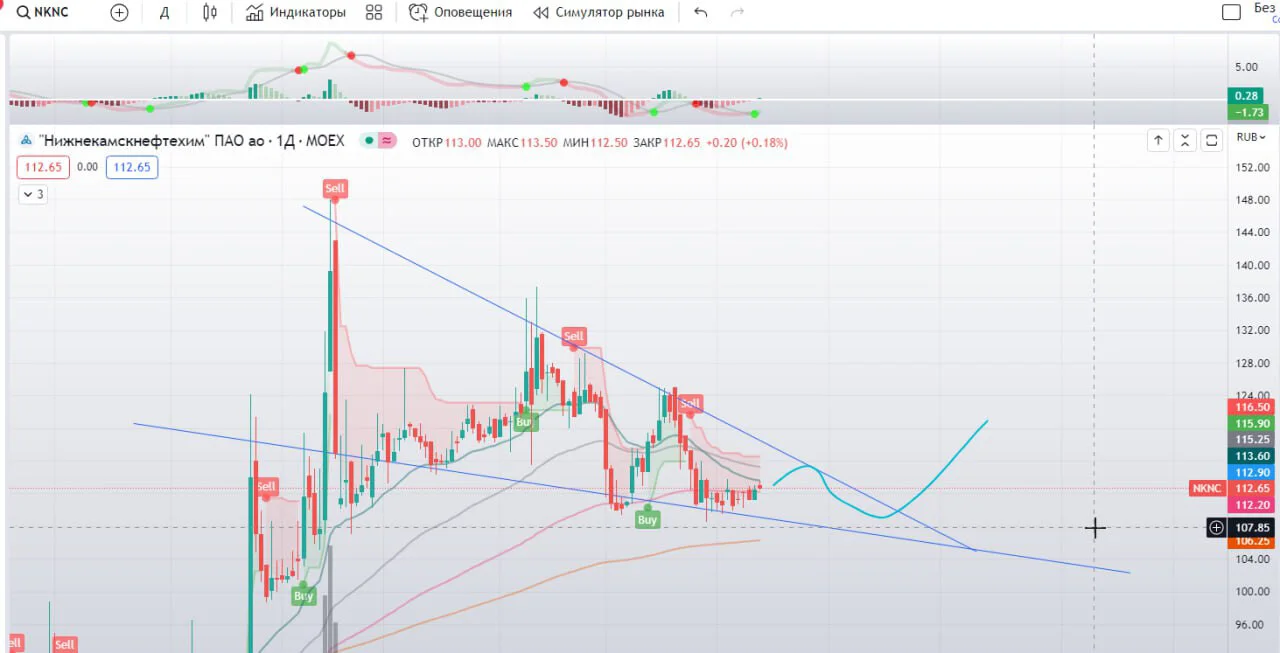Click blue 112.90 price axis label
The image size is (1280, 653).
(1252, 472)
